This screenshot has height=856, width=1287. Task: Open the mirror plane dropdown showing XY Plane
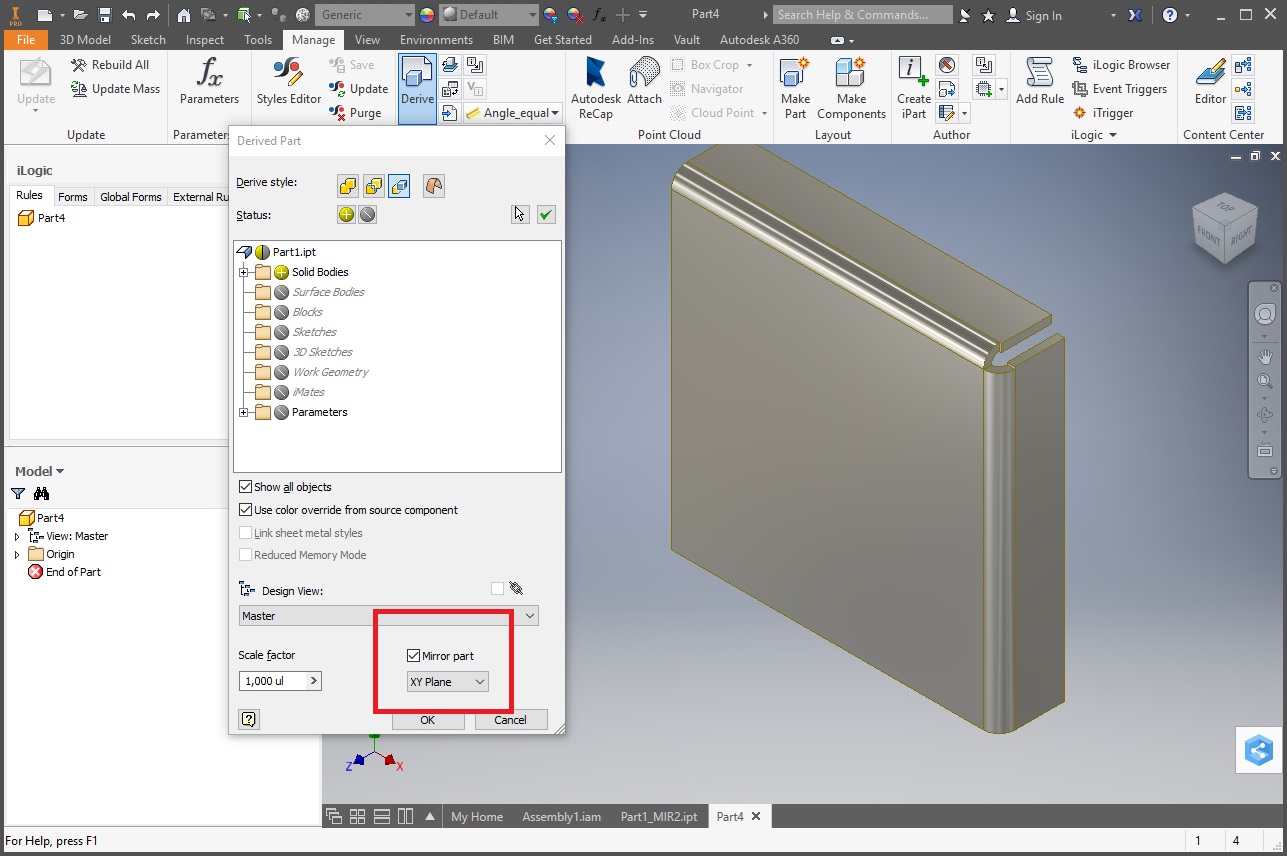pyautogui.click(x=447, y=681)
